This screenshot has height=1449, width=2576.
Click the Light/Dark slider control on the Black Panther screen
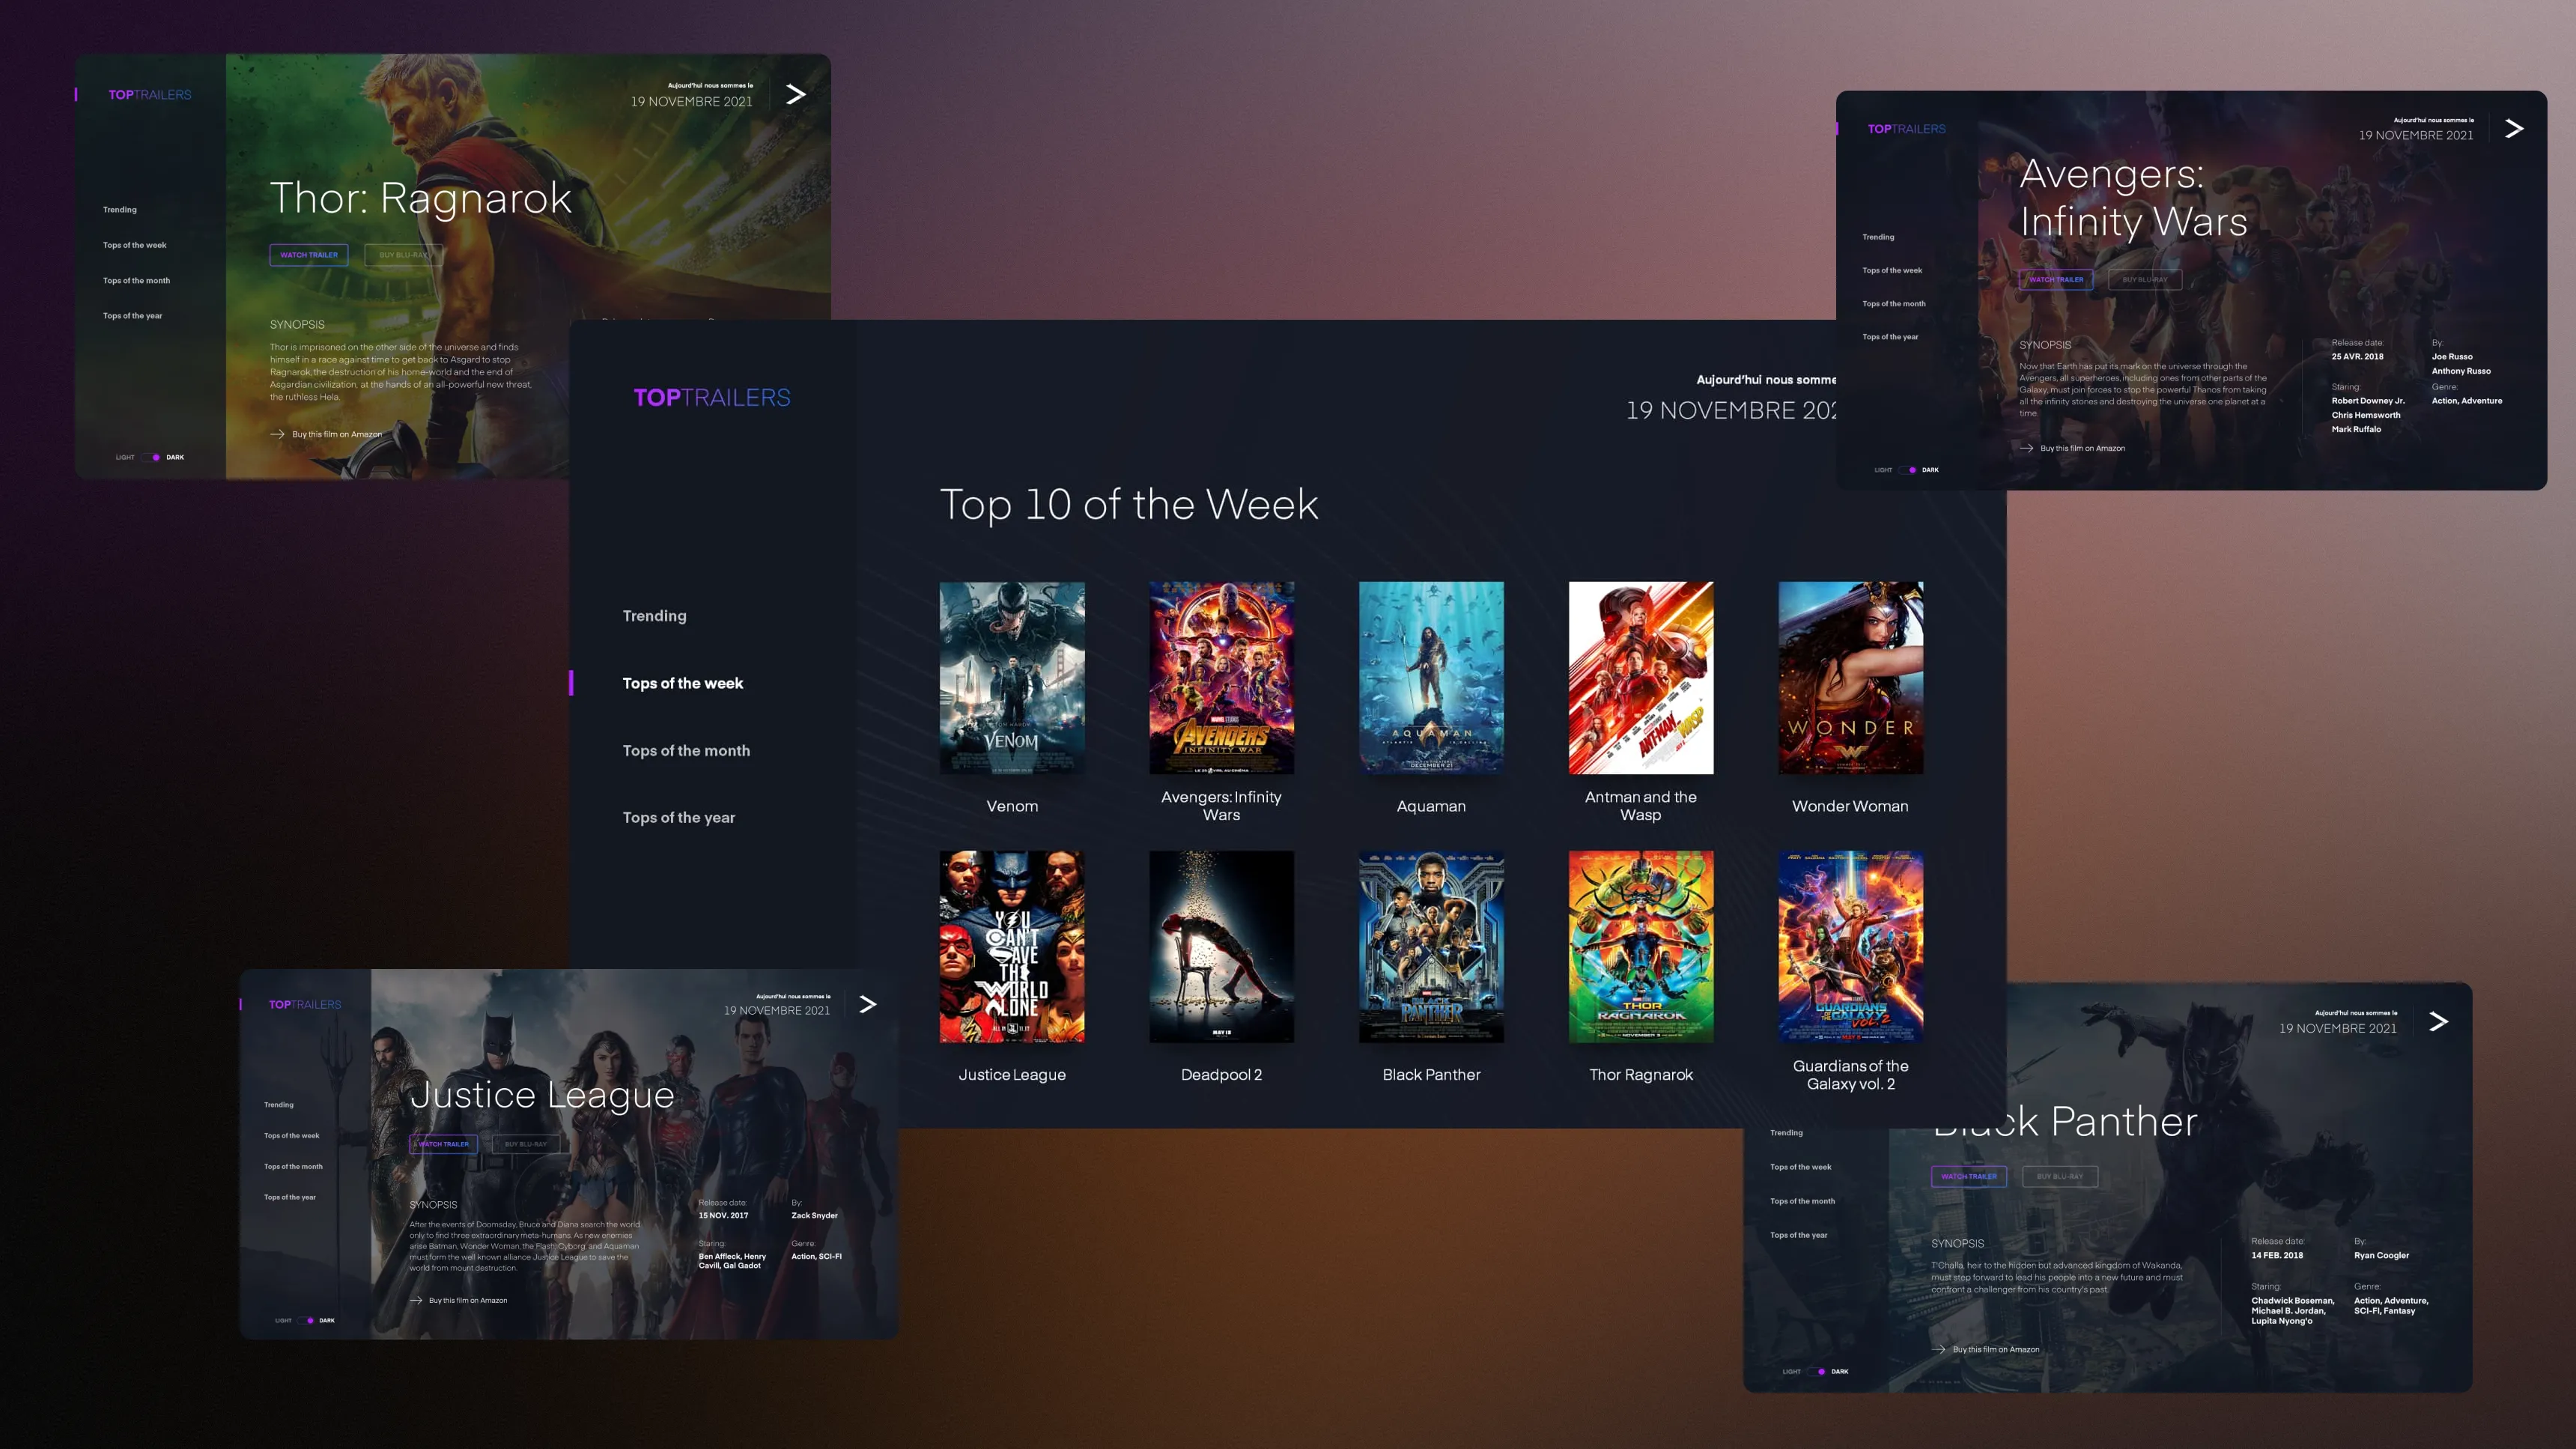pos(1816,1372)
